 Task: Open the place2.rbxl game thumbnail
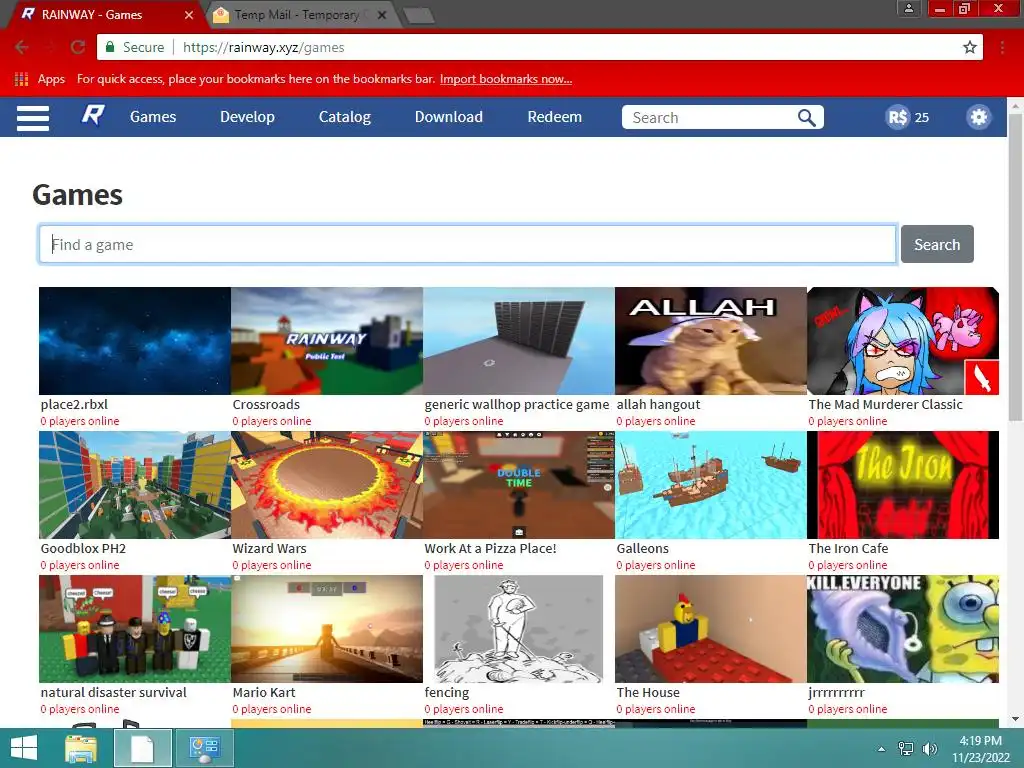135,341
